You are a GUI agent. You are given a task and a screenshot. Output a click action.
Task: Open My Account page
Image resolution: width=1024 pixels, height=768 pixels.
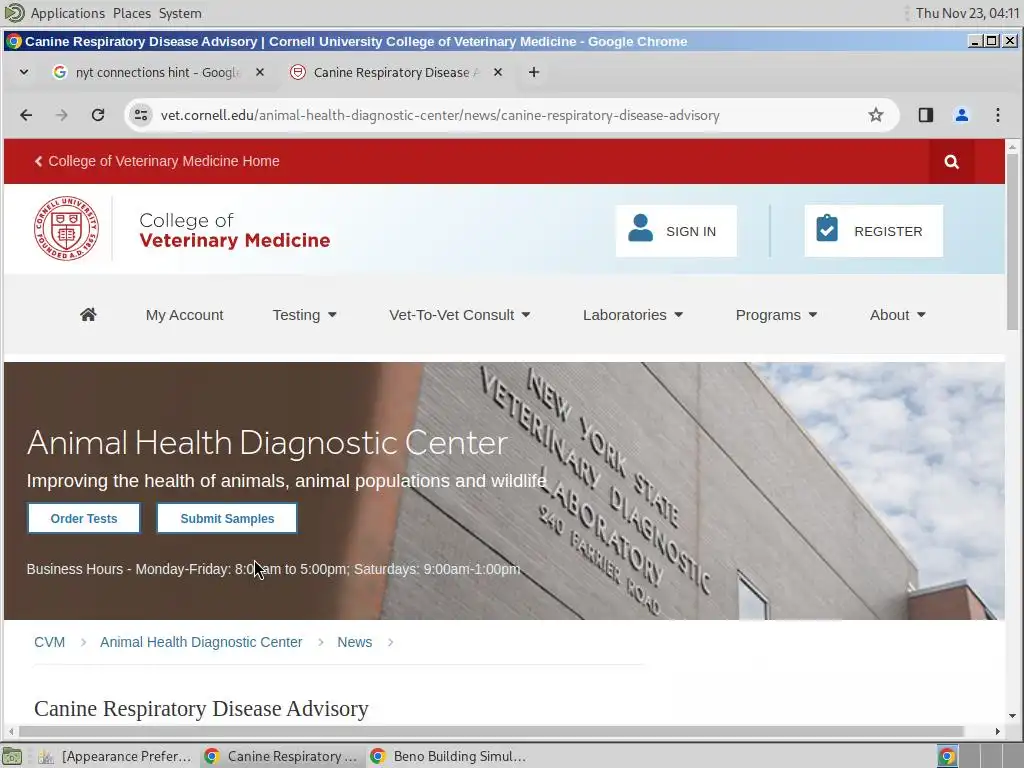point(184,315)
